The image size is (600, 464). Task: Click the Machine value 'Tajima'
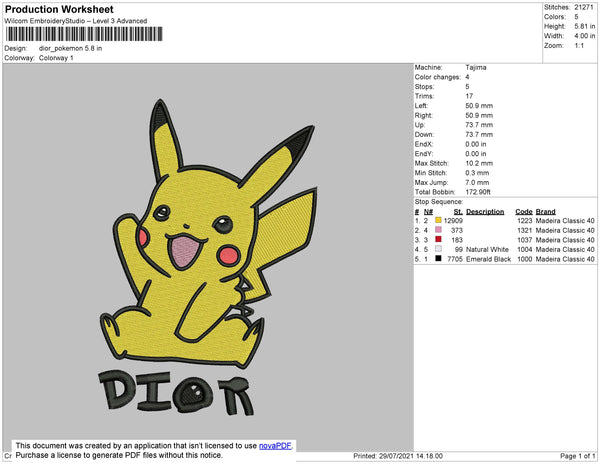click(x=476, y=67)
